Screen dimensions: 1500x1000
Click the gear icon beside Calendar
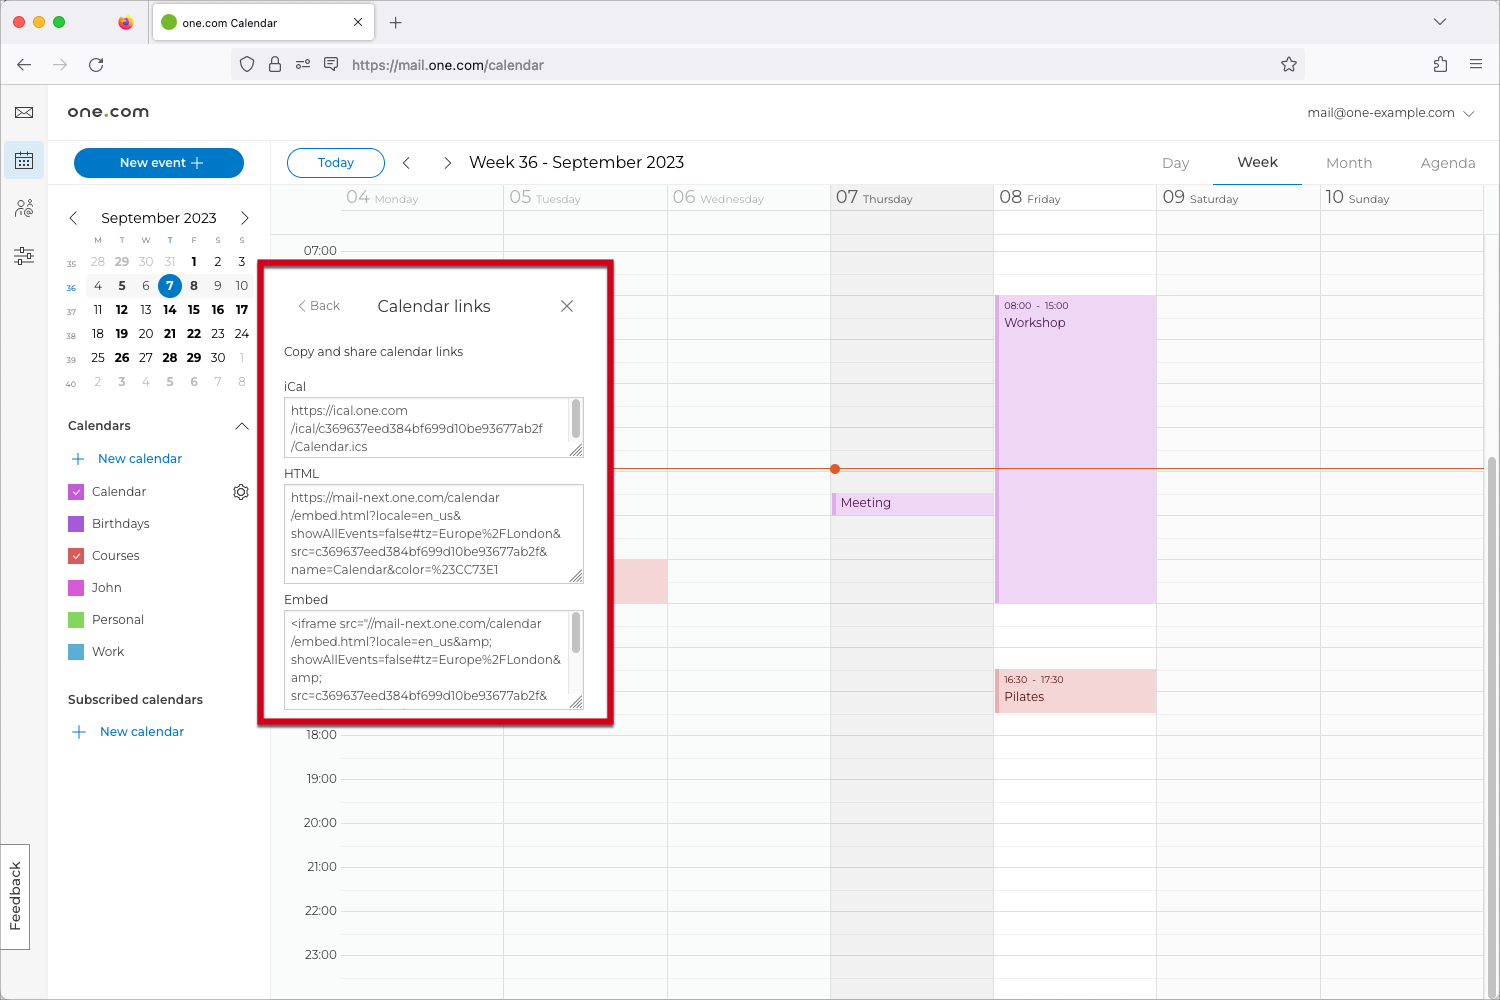pyautogui.click(x=241, y=492)
